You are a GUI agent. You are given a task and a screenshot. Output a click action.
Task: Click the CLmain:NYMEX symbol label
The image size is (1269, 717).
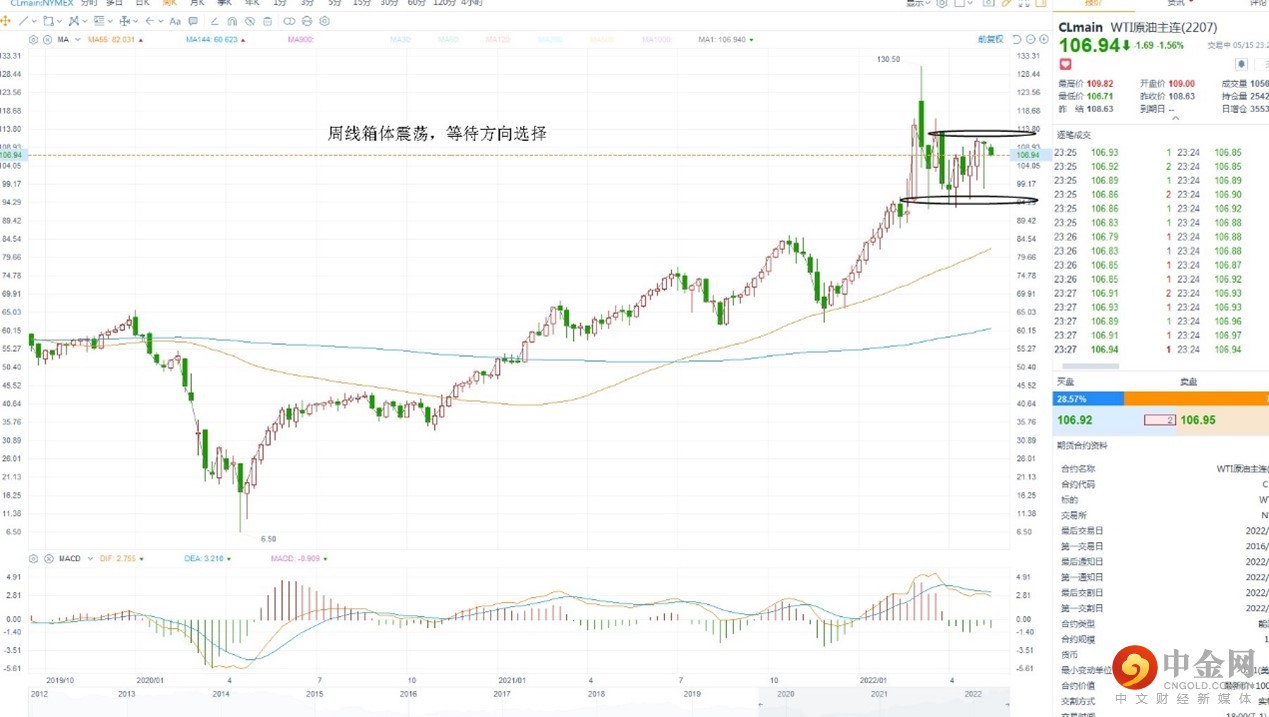[x=41, y=3]
